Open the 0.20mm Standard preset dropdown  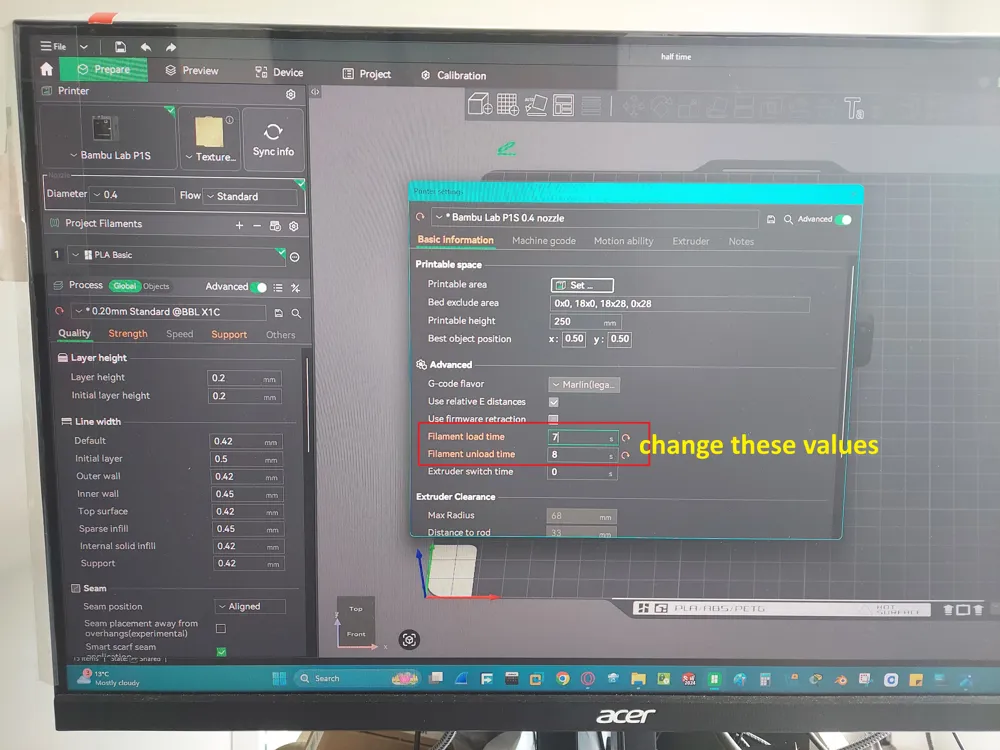click(x=168, y=312)
